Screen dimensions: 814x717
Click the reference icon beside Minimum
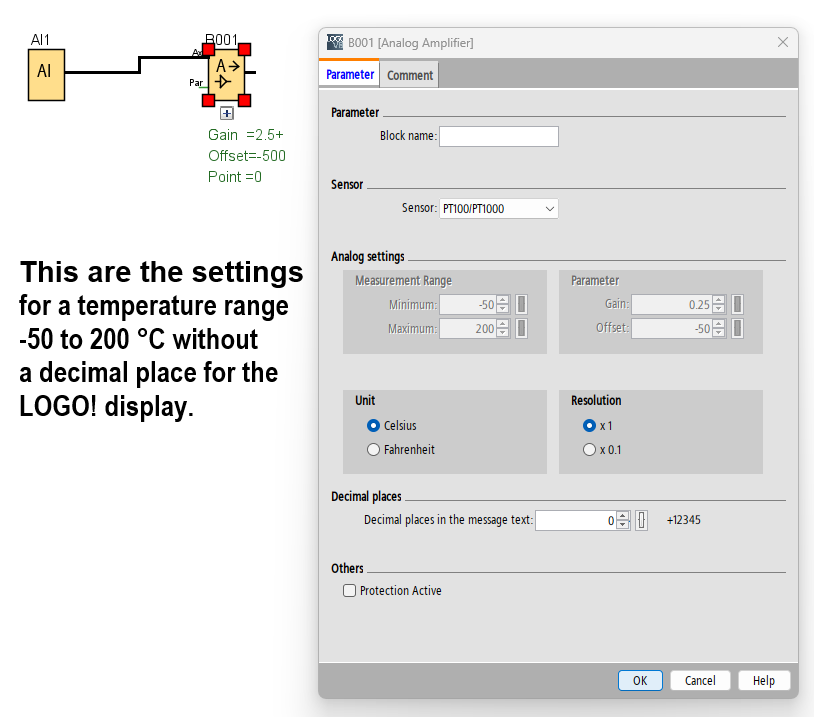tap(521, 304)
